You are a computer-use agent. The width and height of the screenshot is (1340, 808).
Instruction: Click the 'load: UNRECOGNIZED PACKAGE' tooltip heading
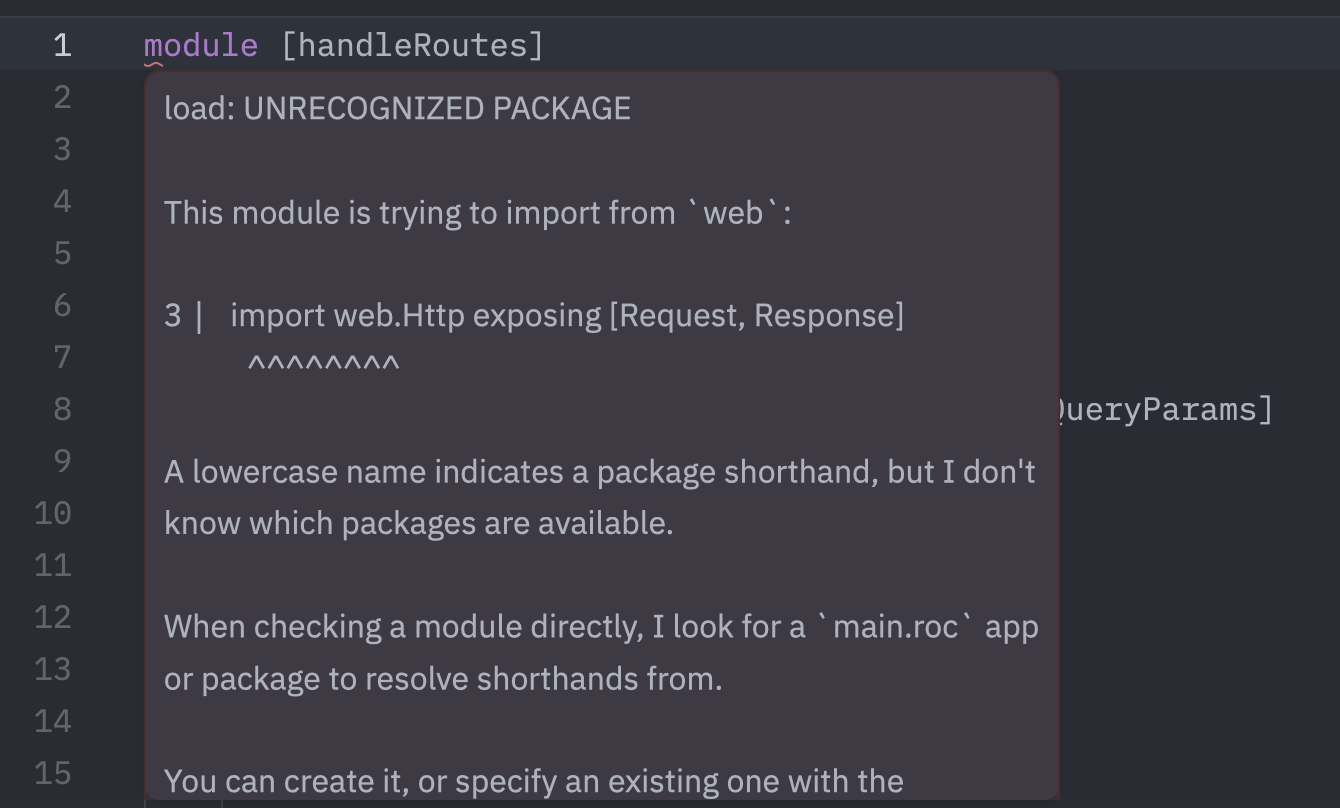coord(397,108)
